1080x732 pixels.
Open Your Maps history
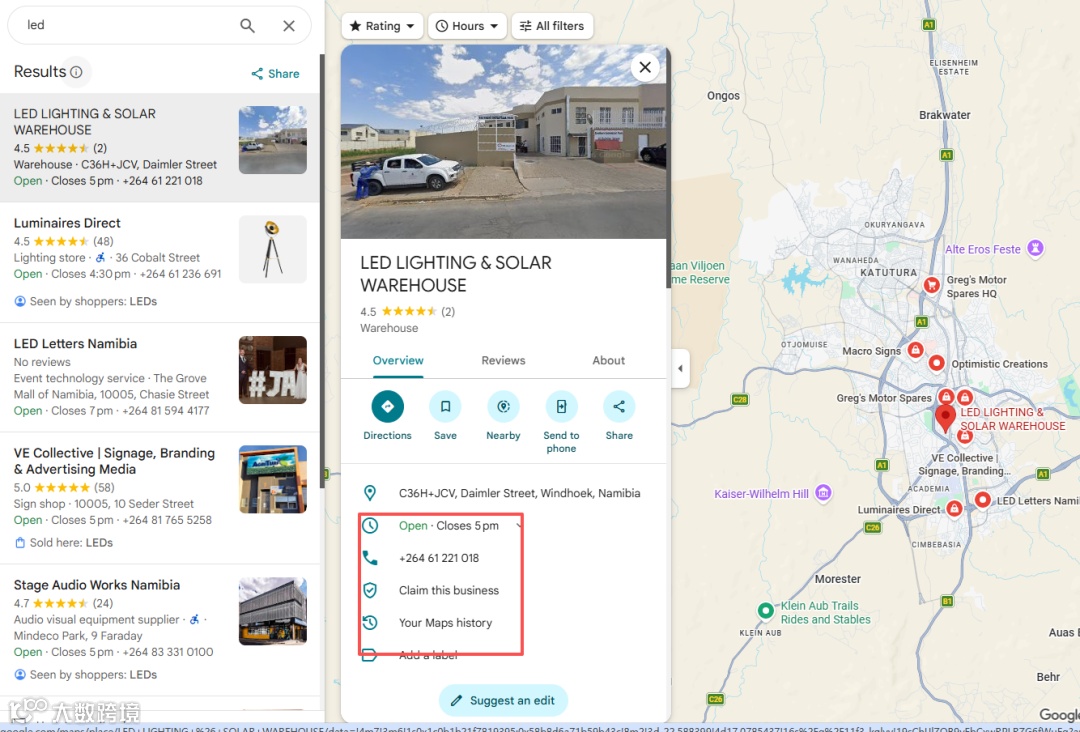(445, 623)
